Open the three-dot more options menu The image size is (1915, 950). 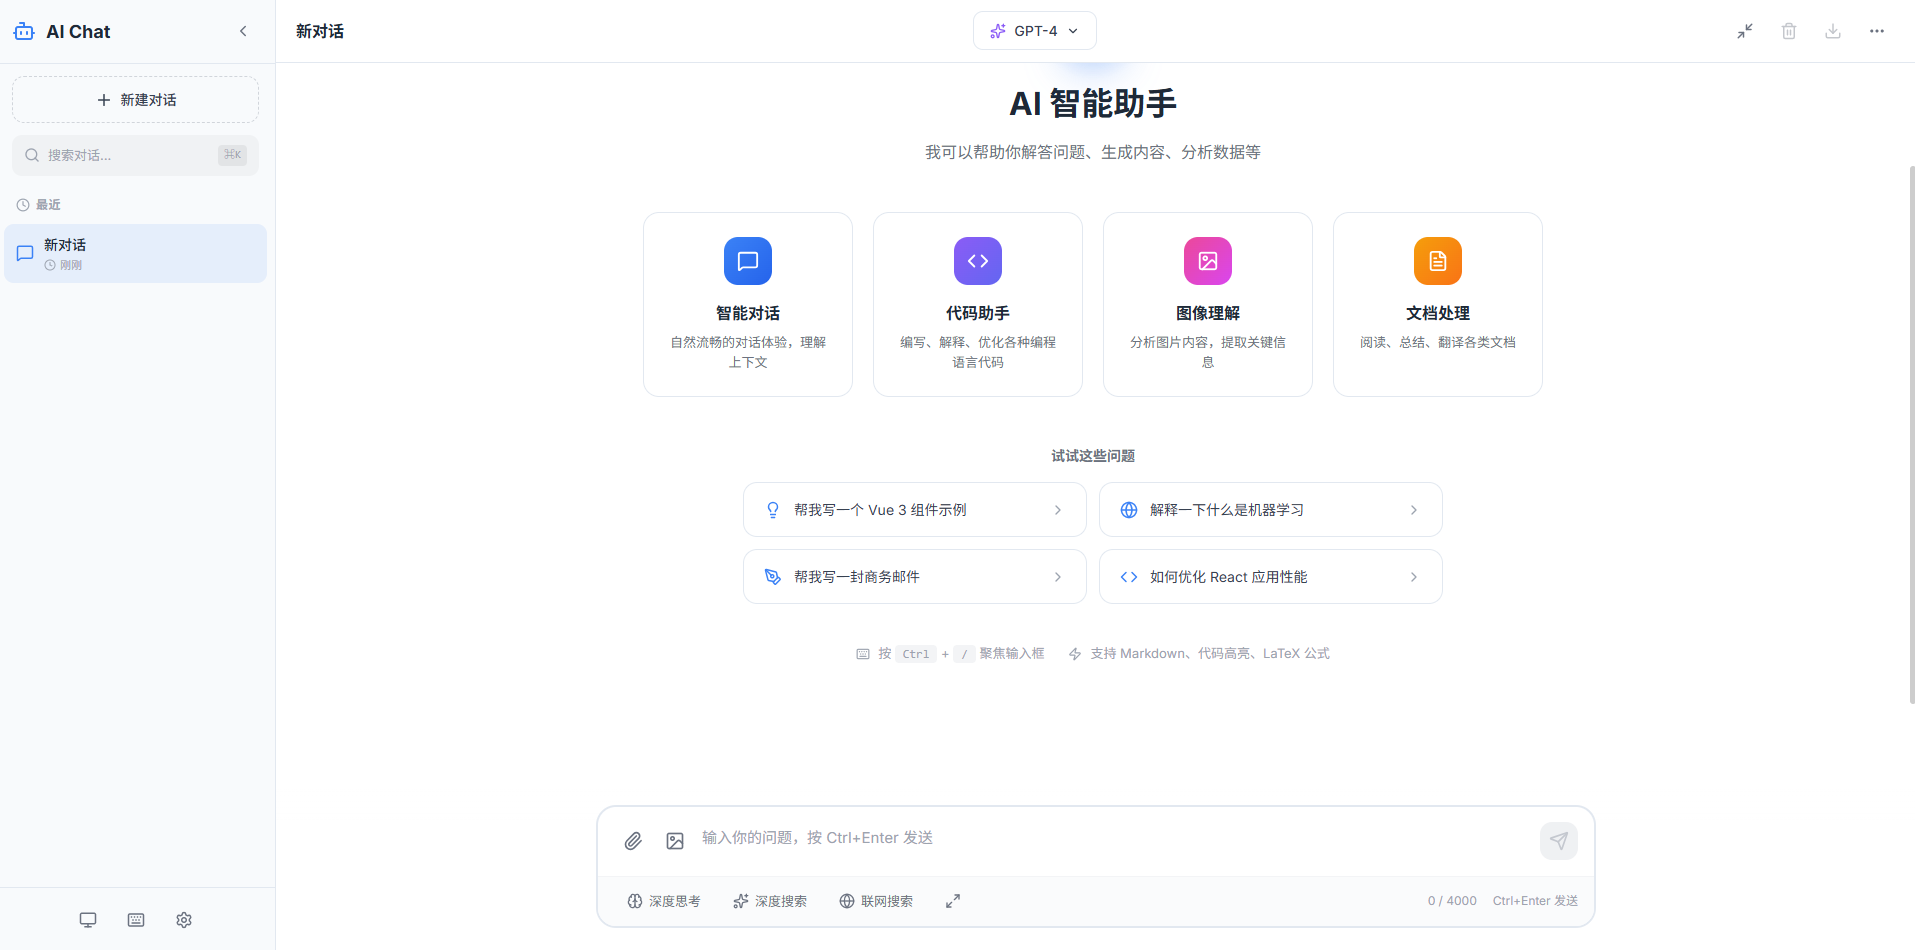point(1877,31)
